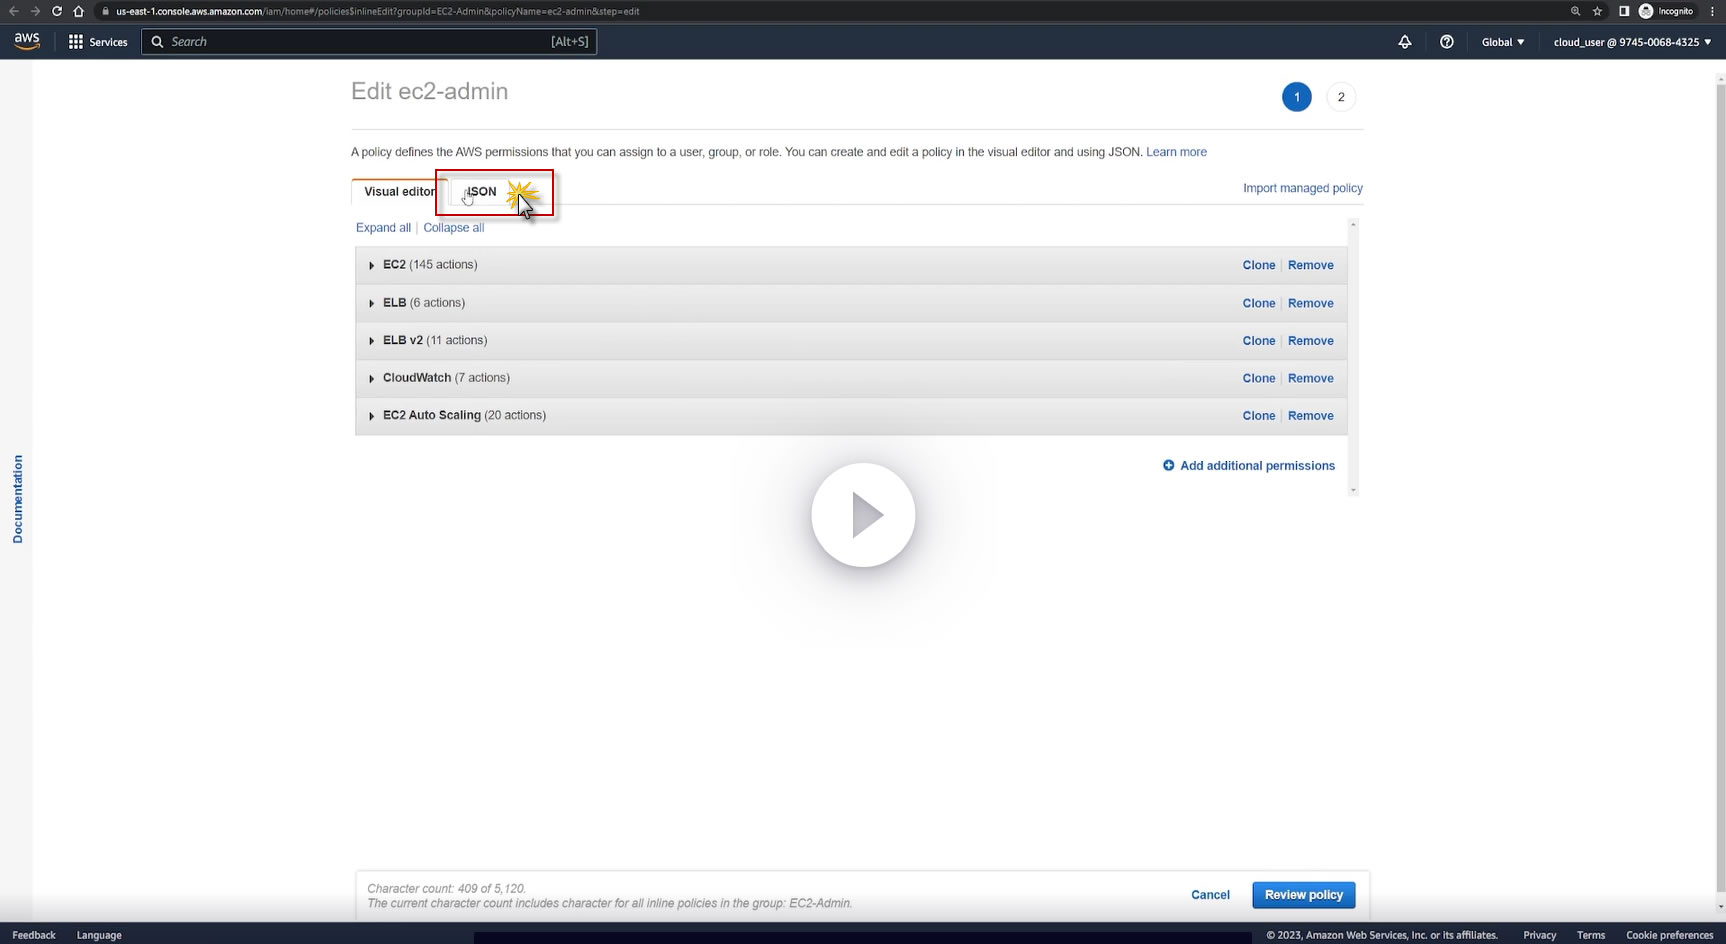Click Import managed policy

coord(1303,188)
